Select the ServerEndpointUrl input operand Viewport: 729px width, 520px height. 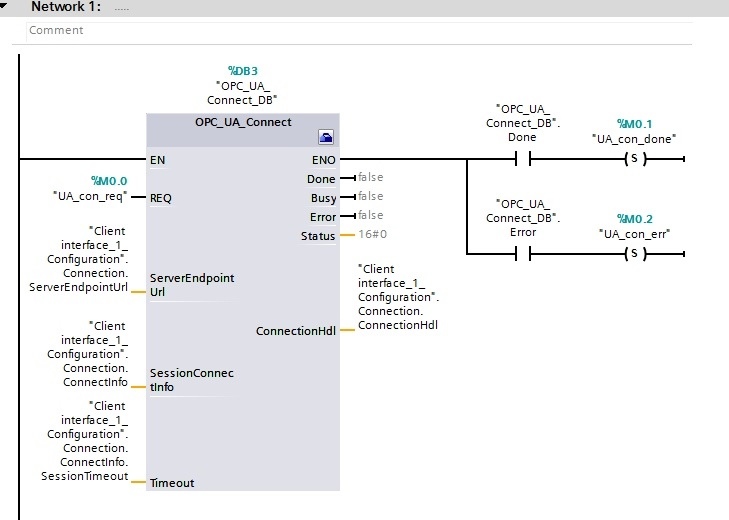79,259
